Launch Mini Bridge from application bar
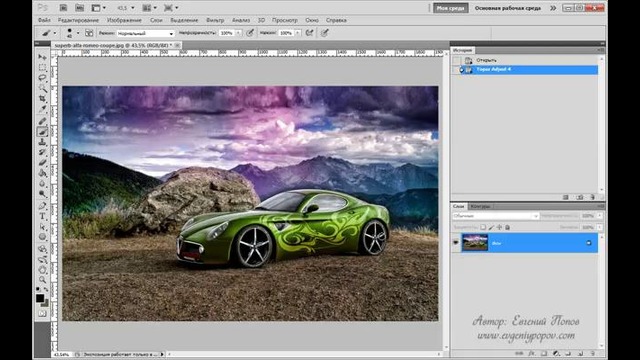This screenshot has width=640, height=360. pos(80,8)
